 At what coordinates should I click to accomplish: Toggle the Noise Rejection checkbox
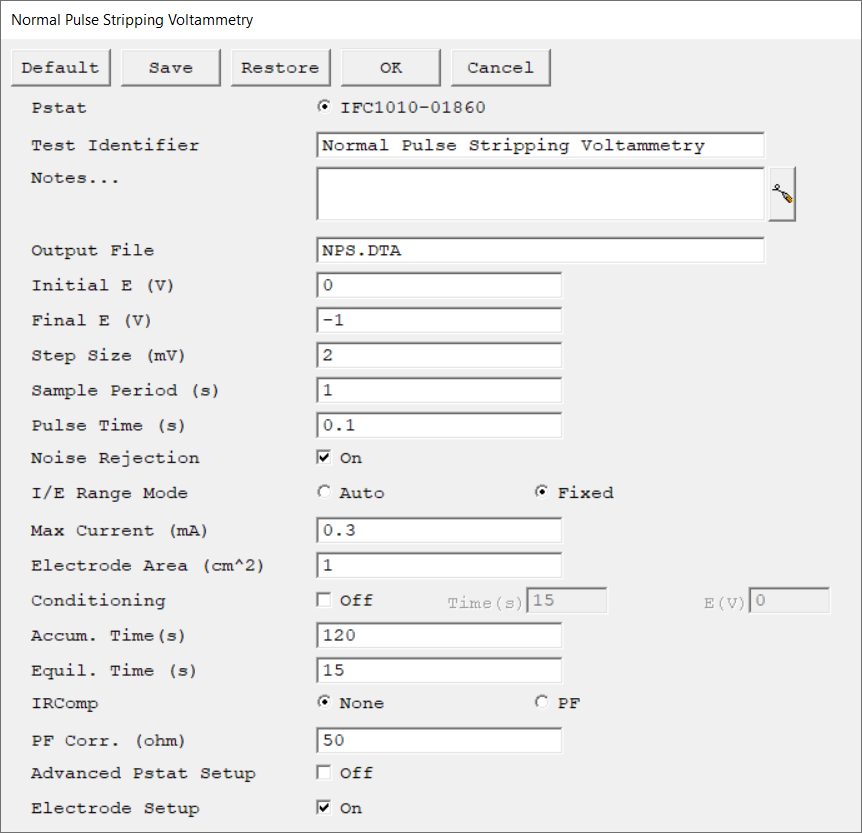(324, 457)
